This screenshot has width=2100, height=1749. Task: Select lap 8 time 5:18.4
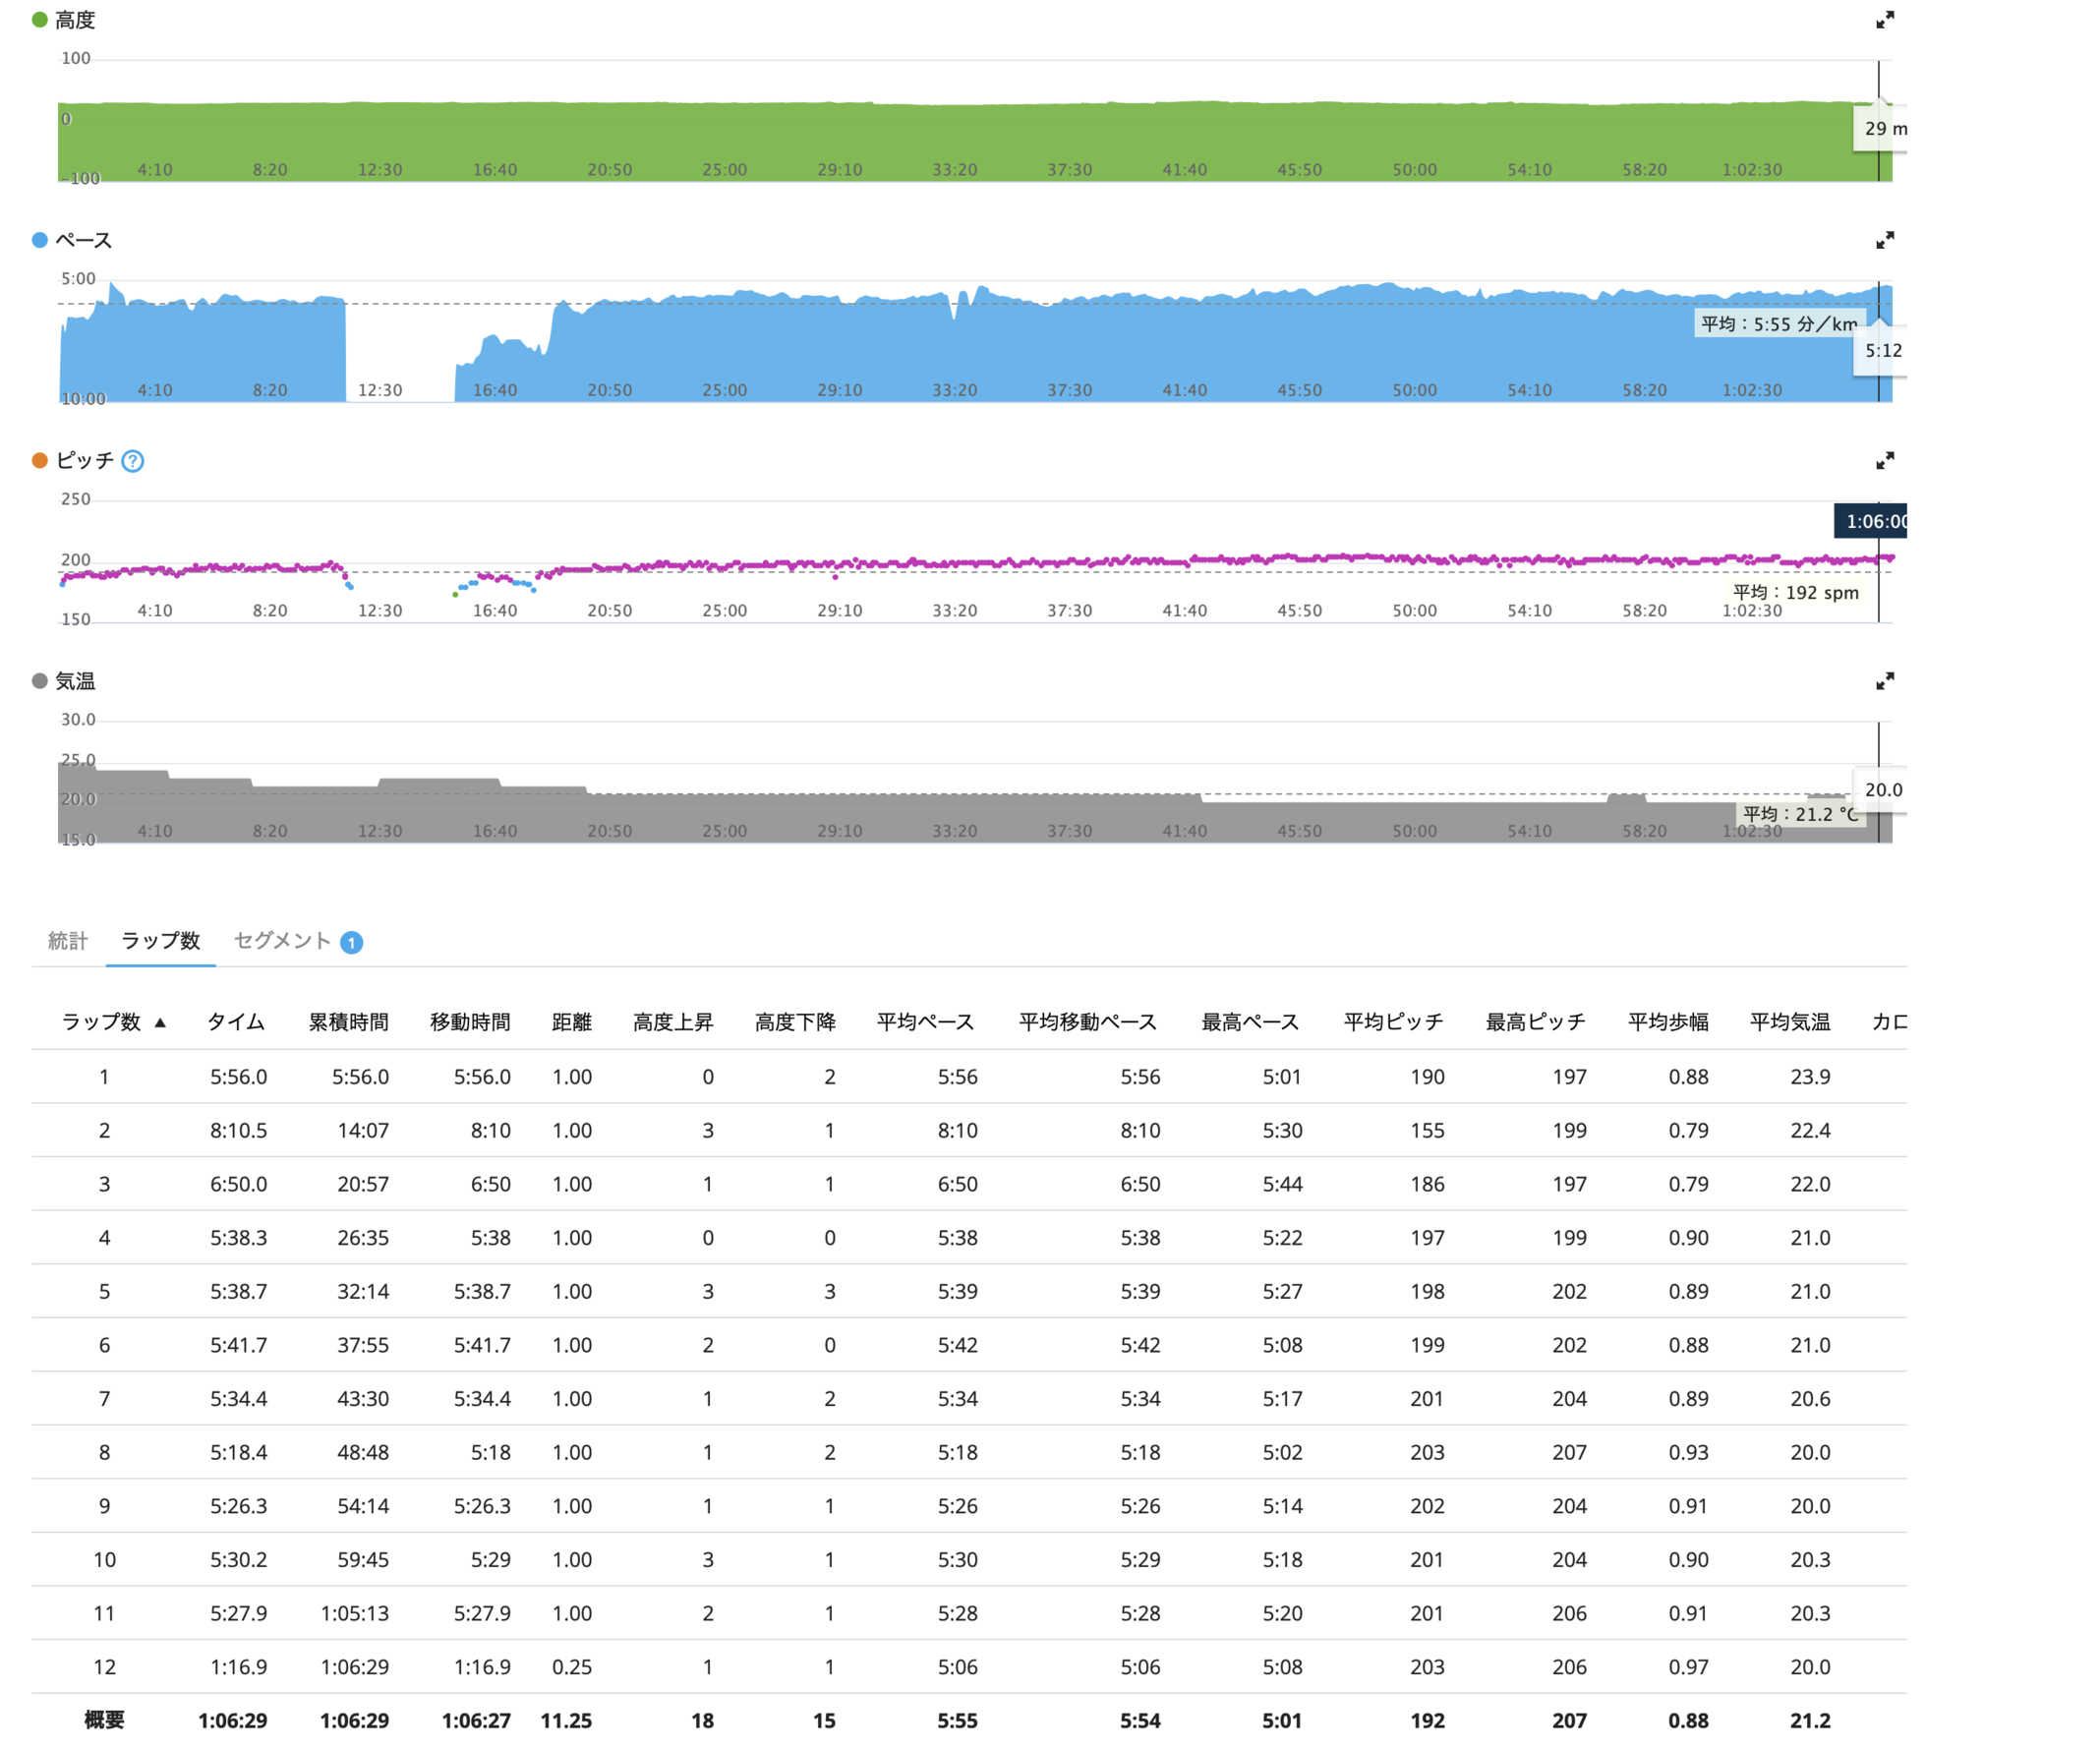tap(238, 1453)
